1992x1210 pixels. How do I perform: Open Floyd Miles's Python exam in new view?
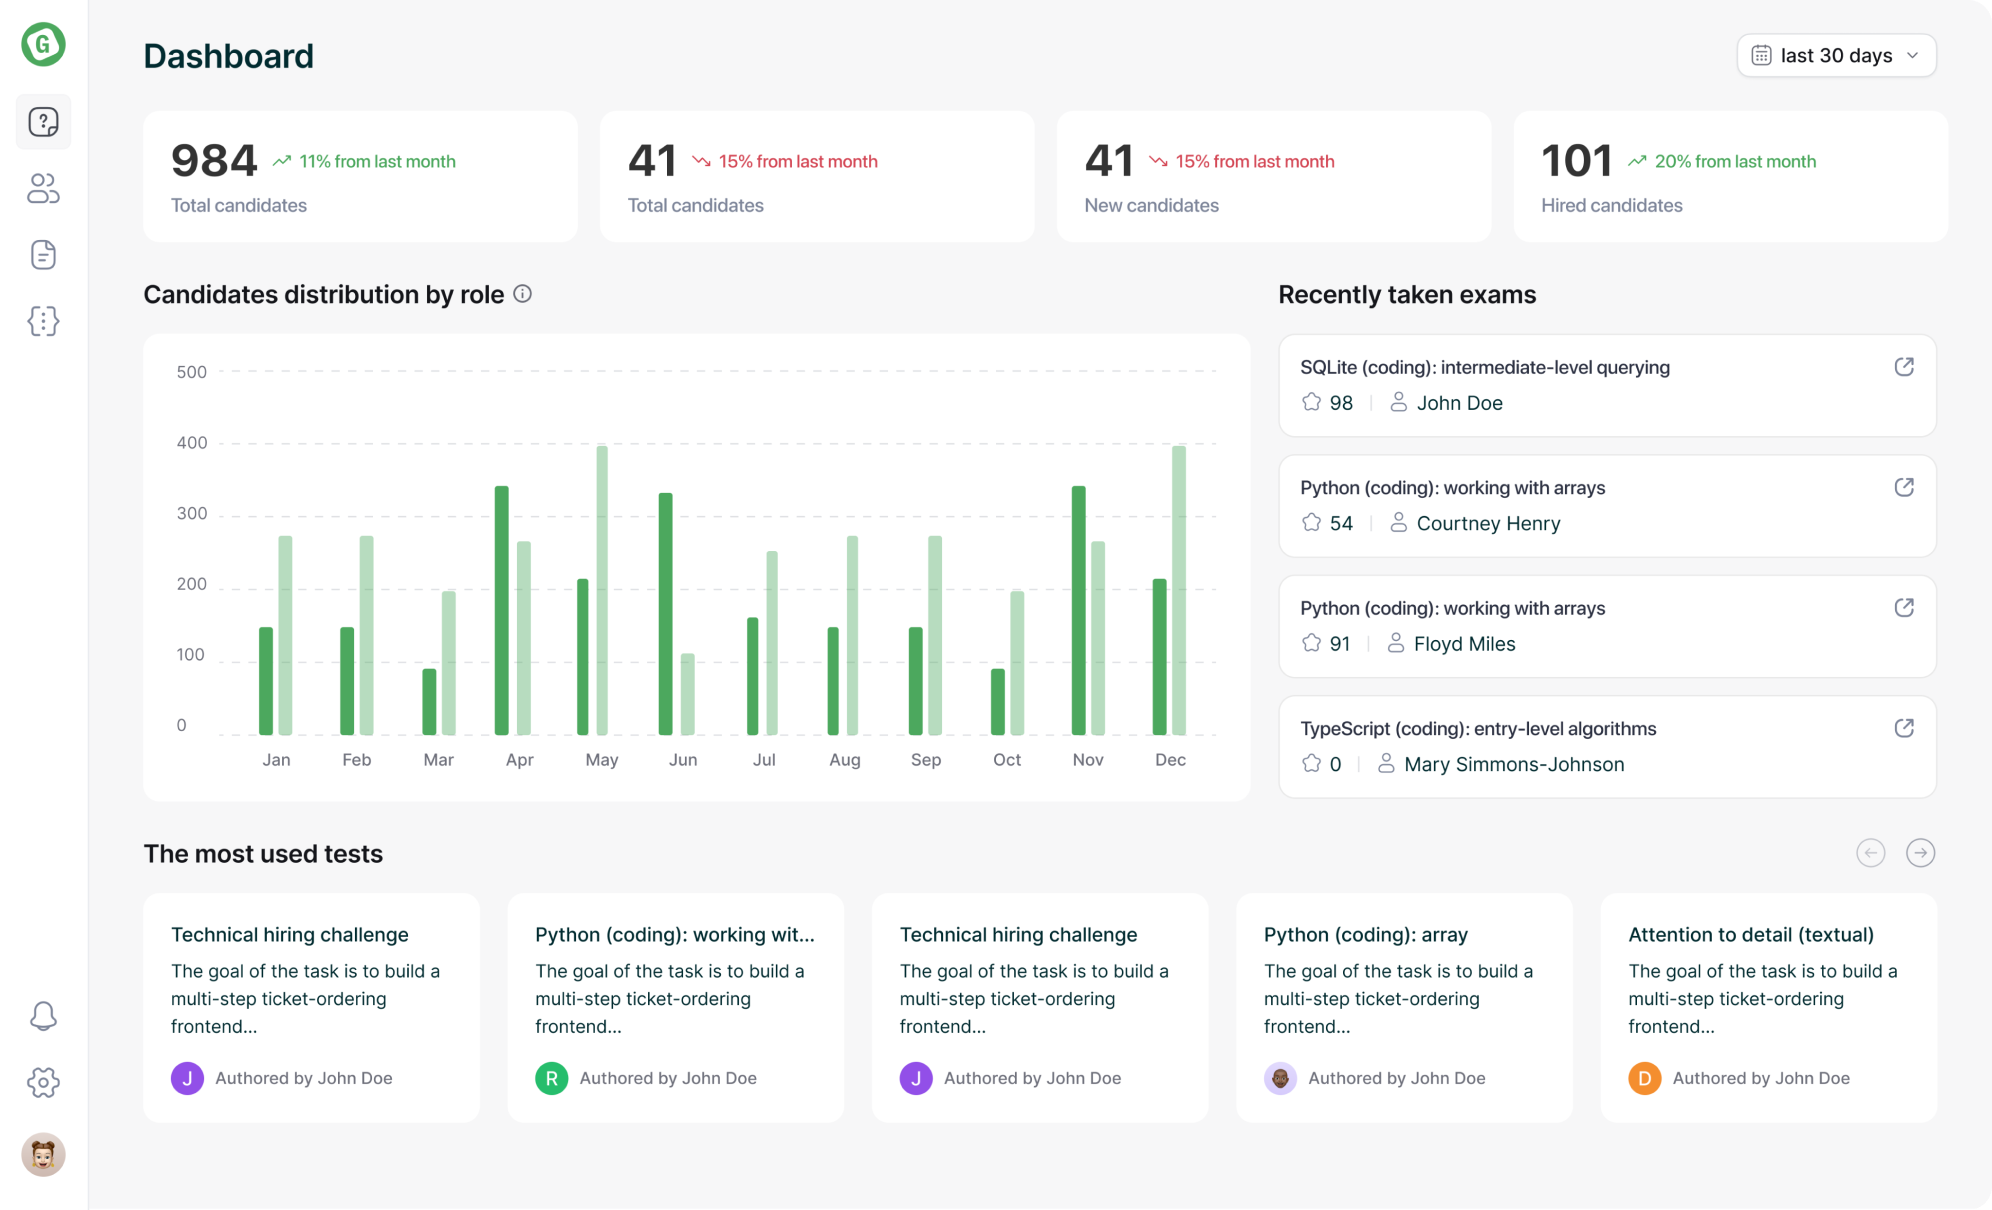tap(1904, 607)
